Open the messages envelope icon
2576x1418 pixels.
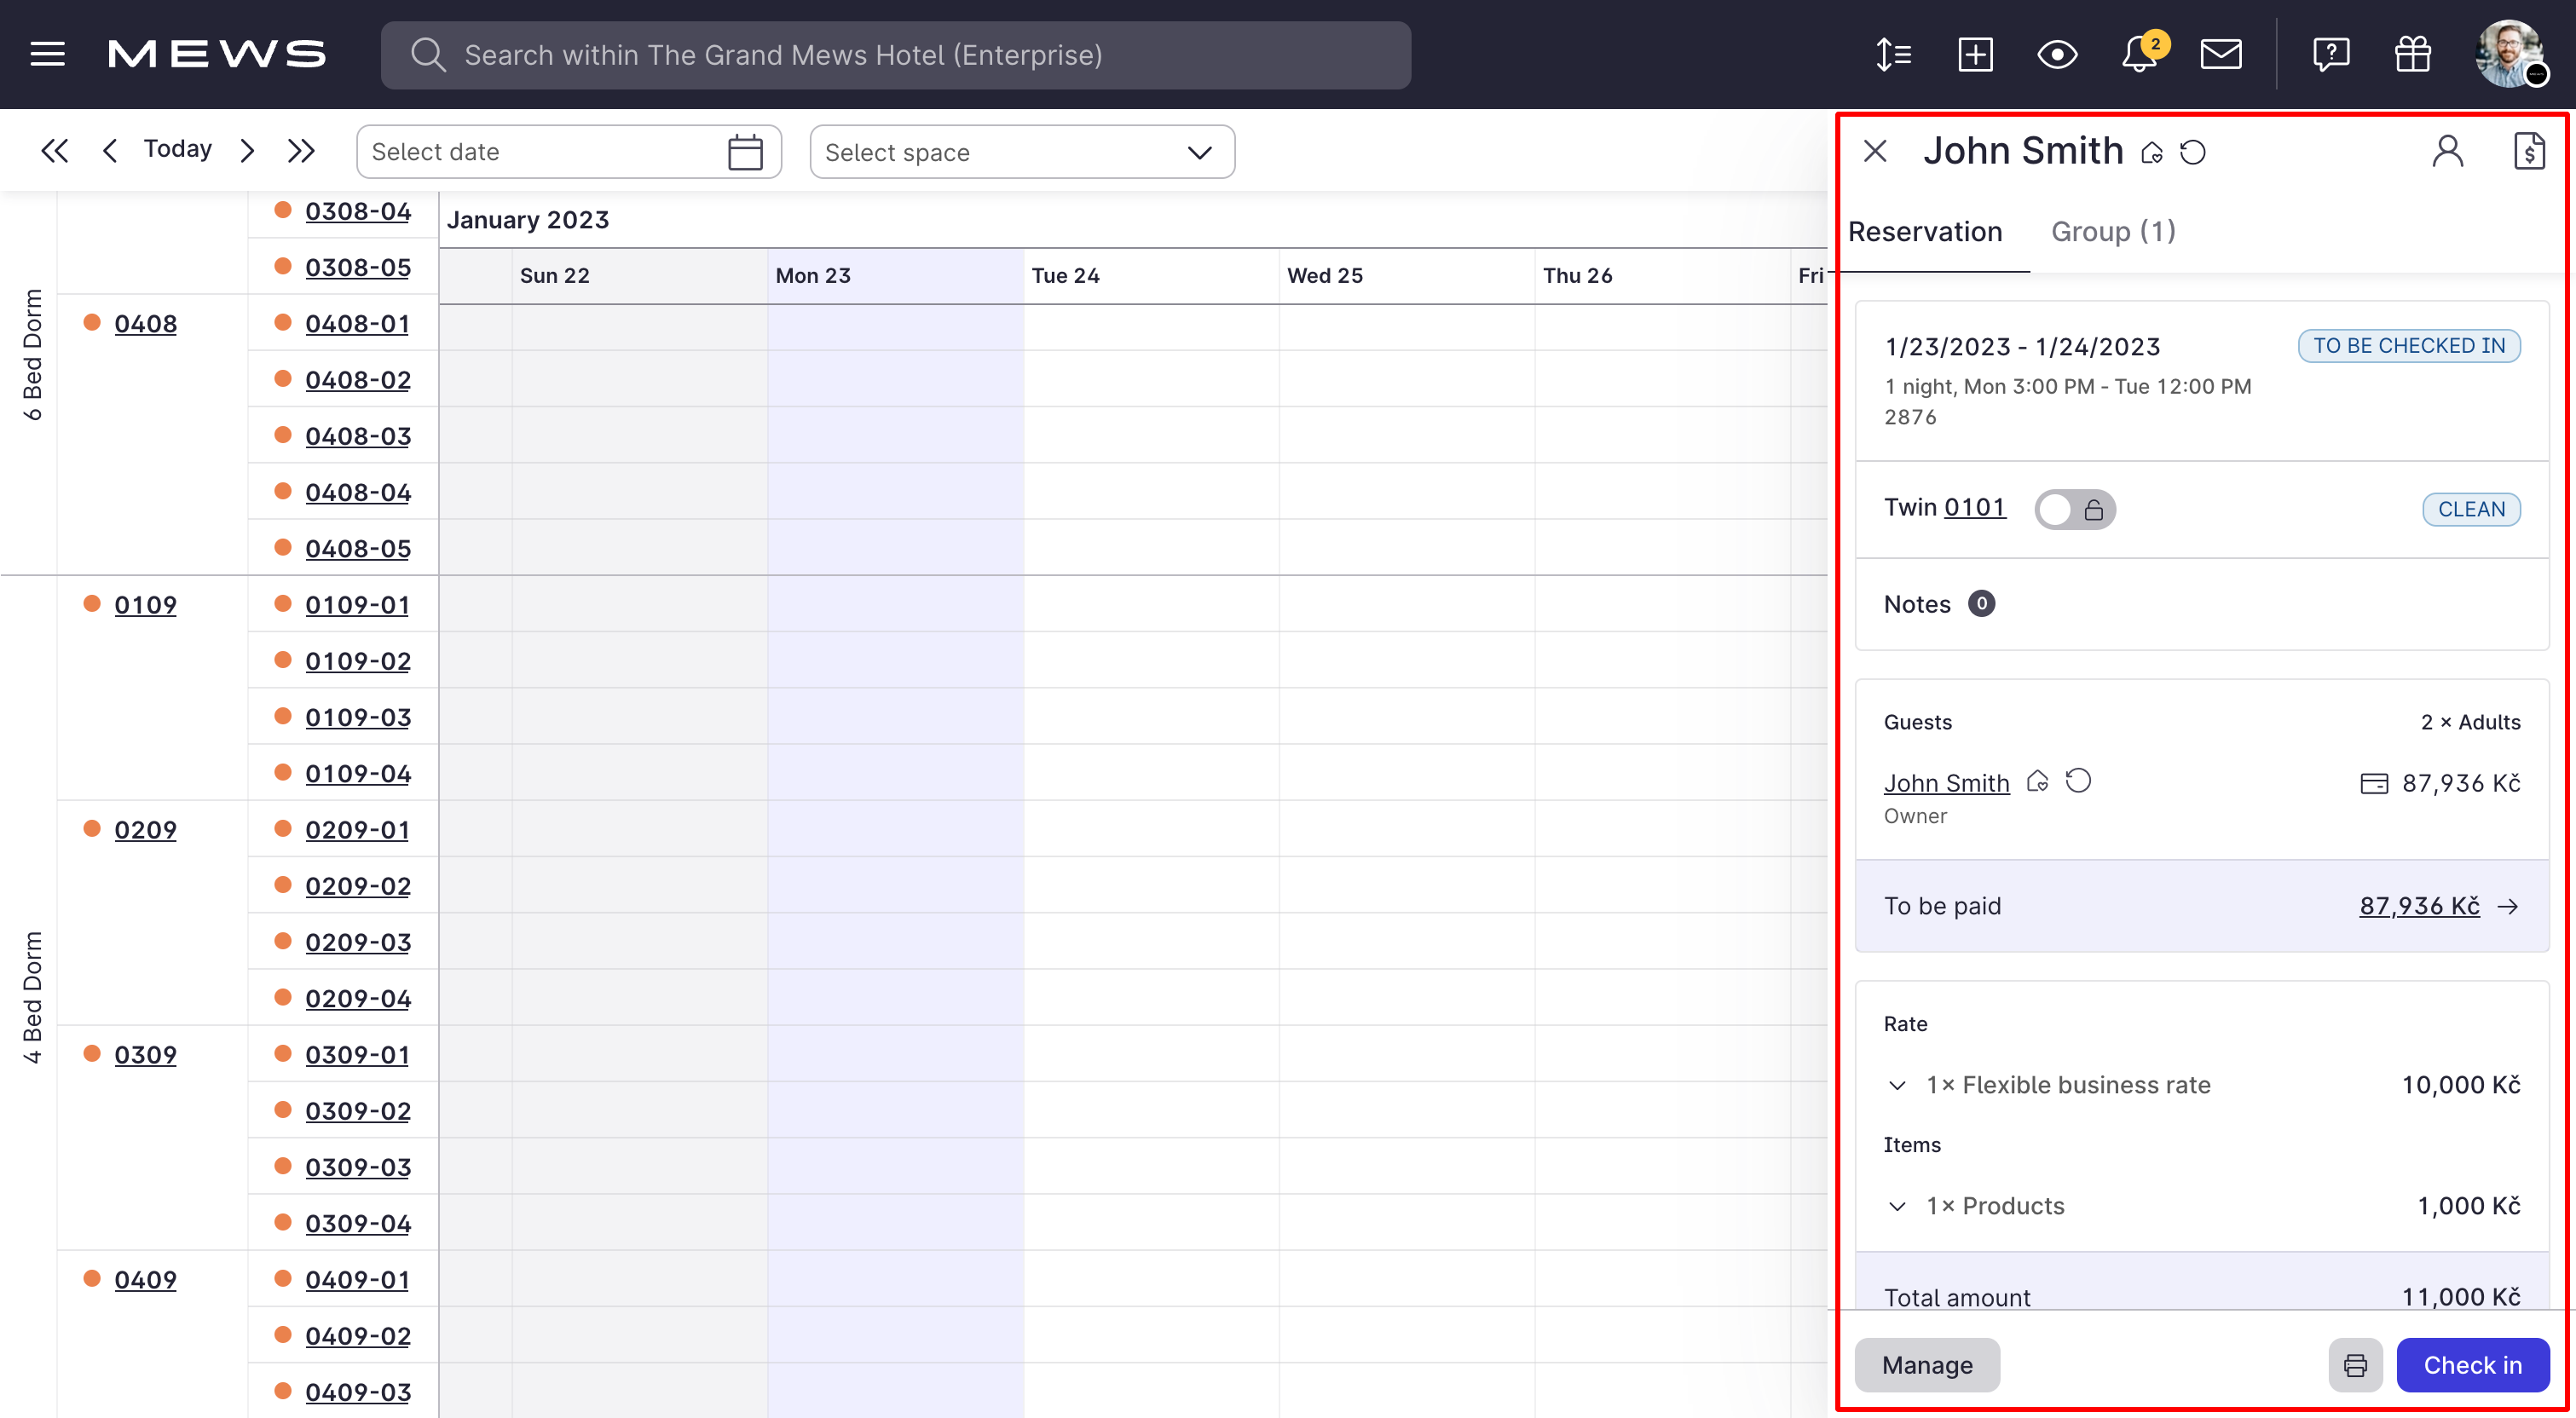coord(2221,55)
